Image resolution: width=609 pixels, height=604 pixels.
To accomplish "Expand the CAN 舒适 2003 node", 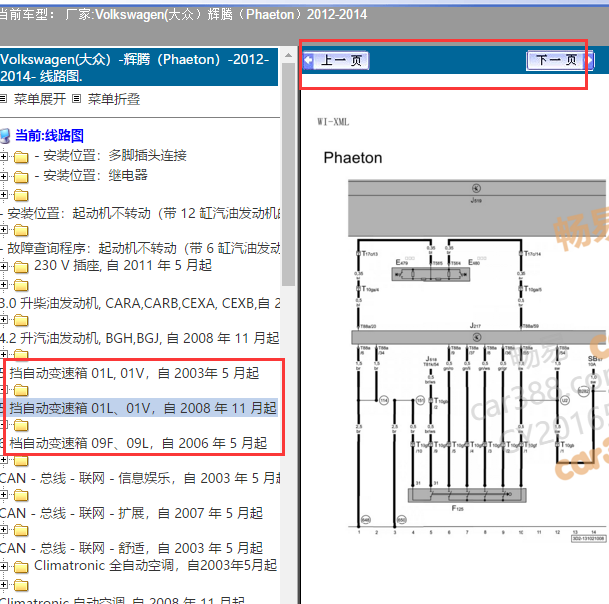I will point(3,530).
